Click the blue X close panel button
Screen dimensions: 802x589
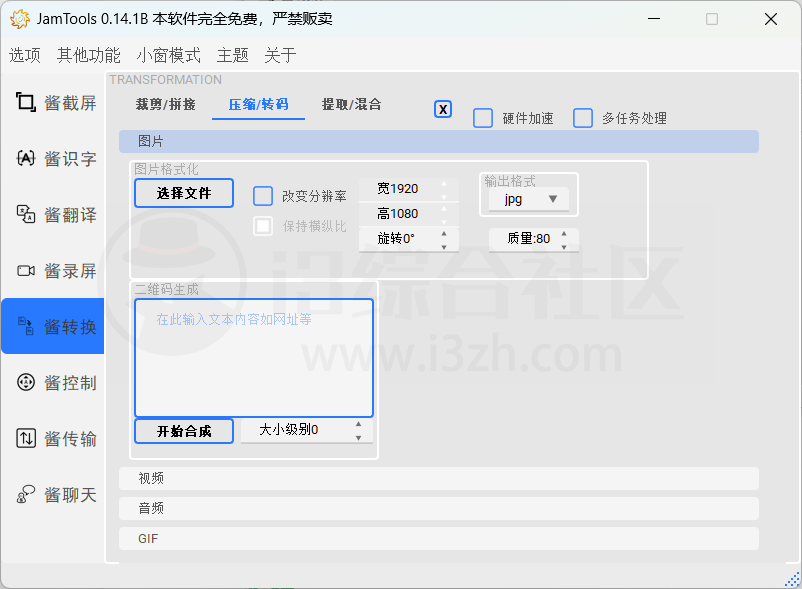[x=443, y=109]
